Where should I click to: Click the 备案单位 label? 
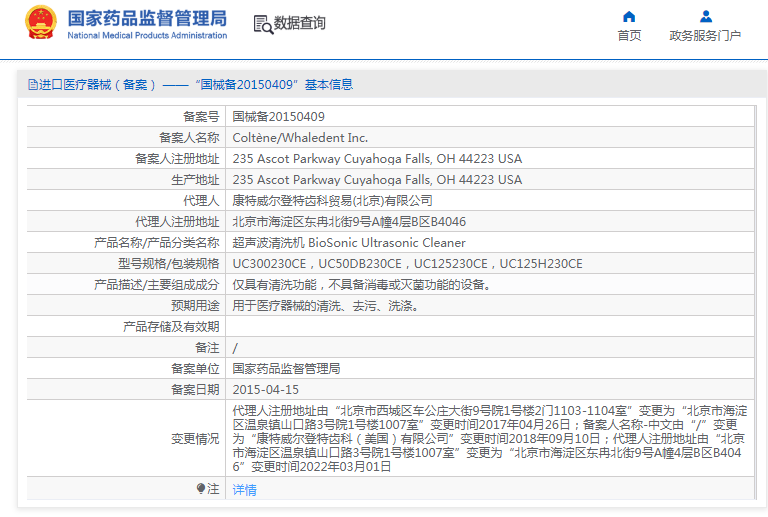pos(195,369)
